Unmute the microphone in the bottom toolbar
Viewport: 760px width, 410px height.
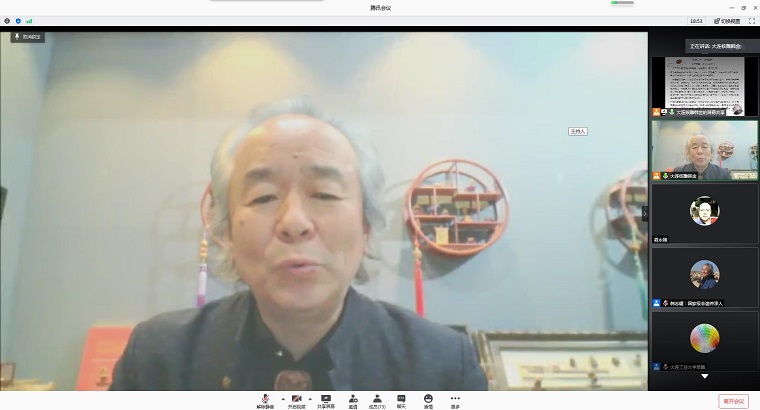(x=264, y=399)
